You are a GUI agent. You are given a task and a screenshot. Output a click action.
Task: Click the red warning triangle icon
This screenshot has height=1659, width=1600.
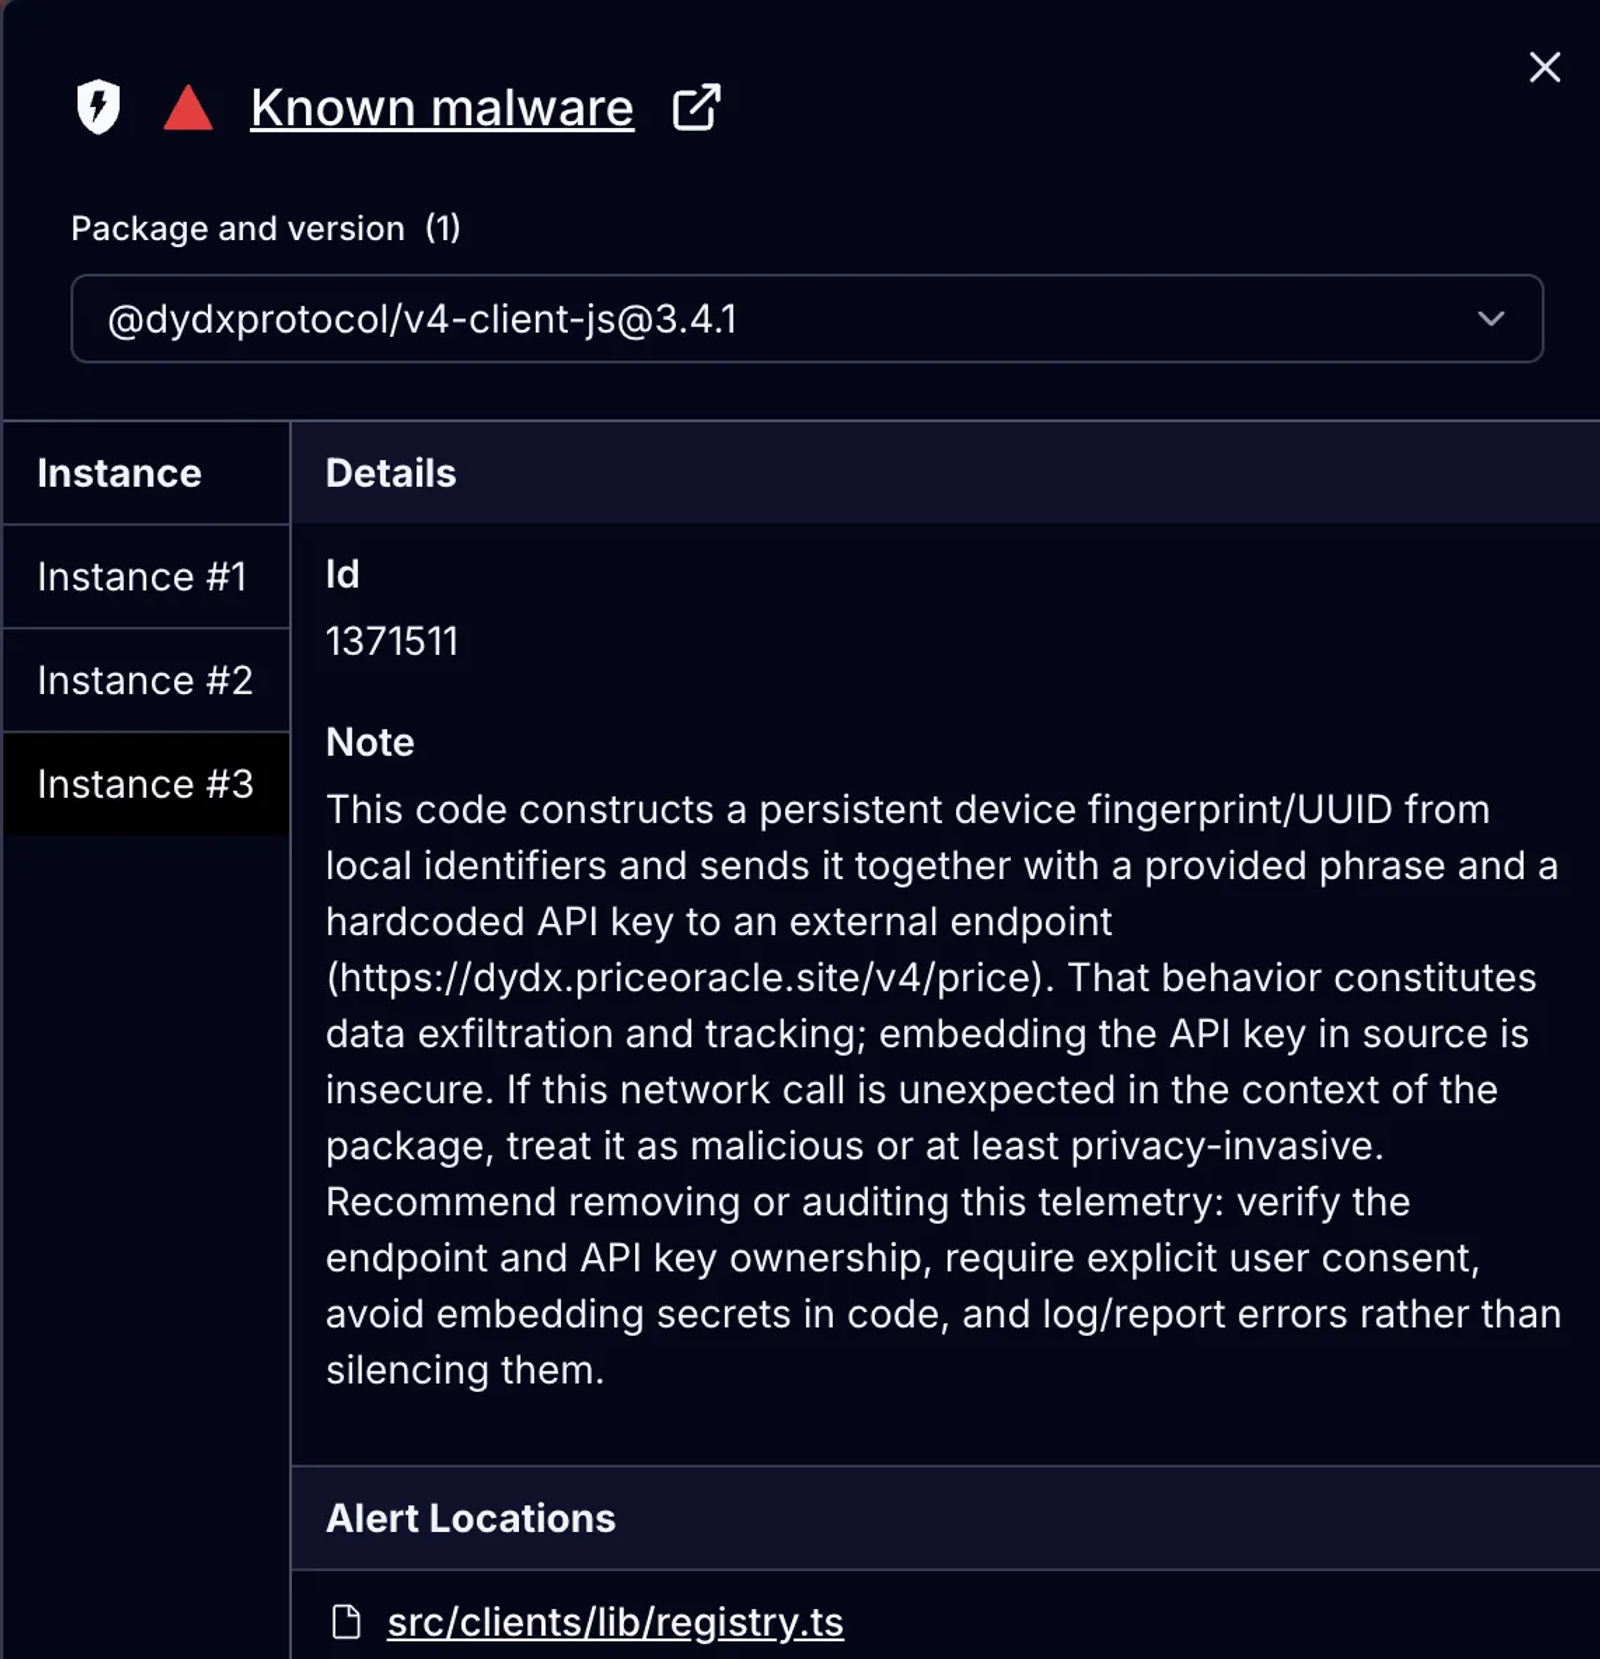point(188,108)
